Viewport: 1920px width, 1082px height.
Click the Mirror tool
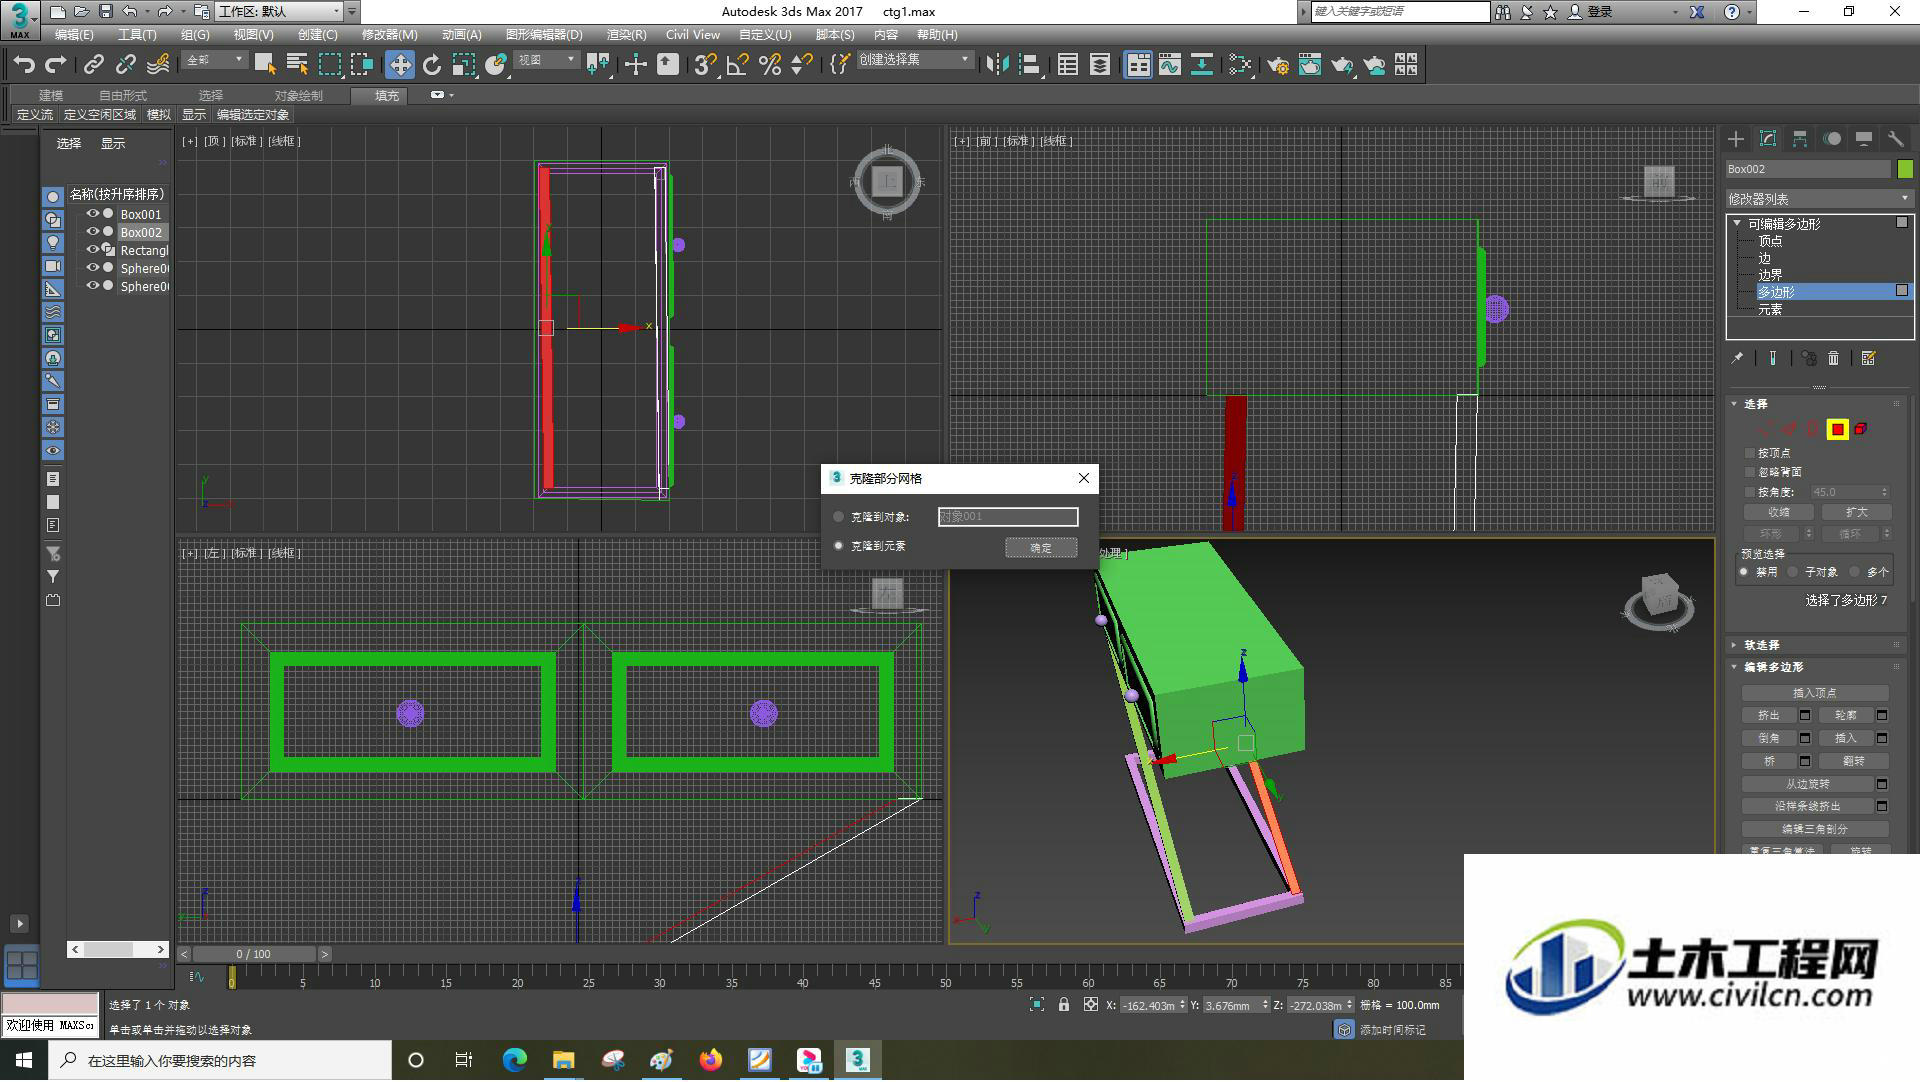pos(997,65)
